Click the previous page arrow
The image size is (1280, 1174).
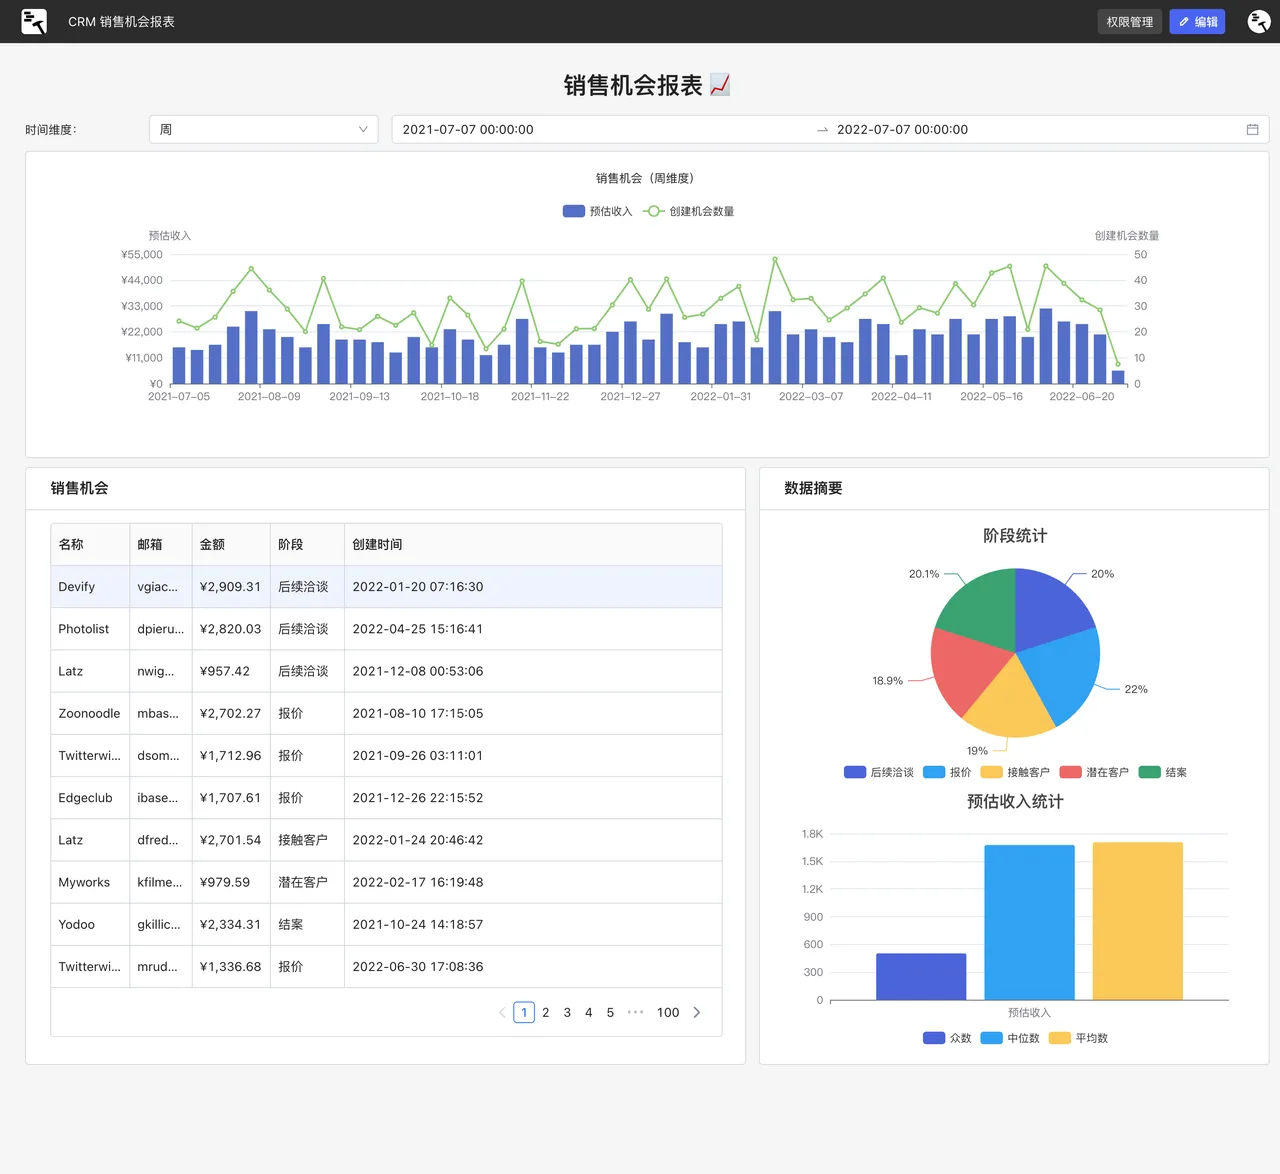[x=502, y=1012]
